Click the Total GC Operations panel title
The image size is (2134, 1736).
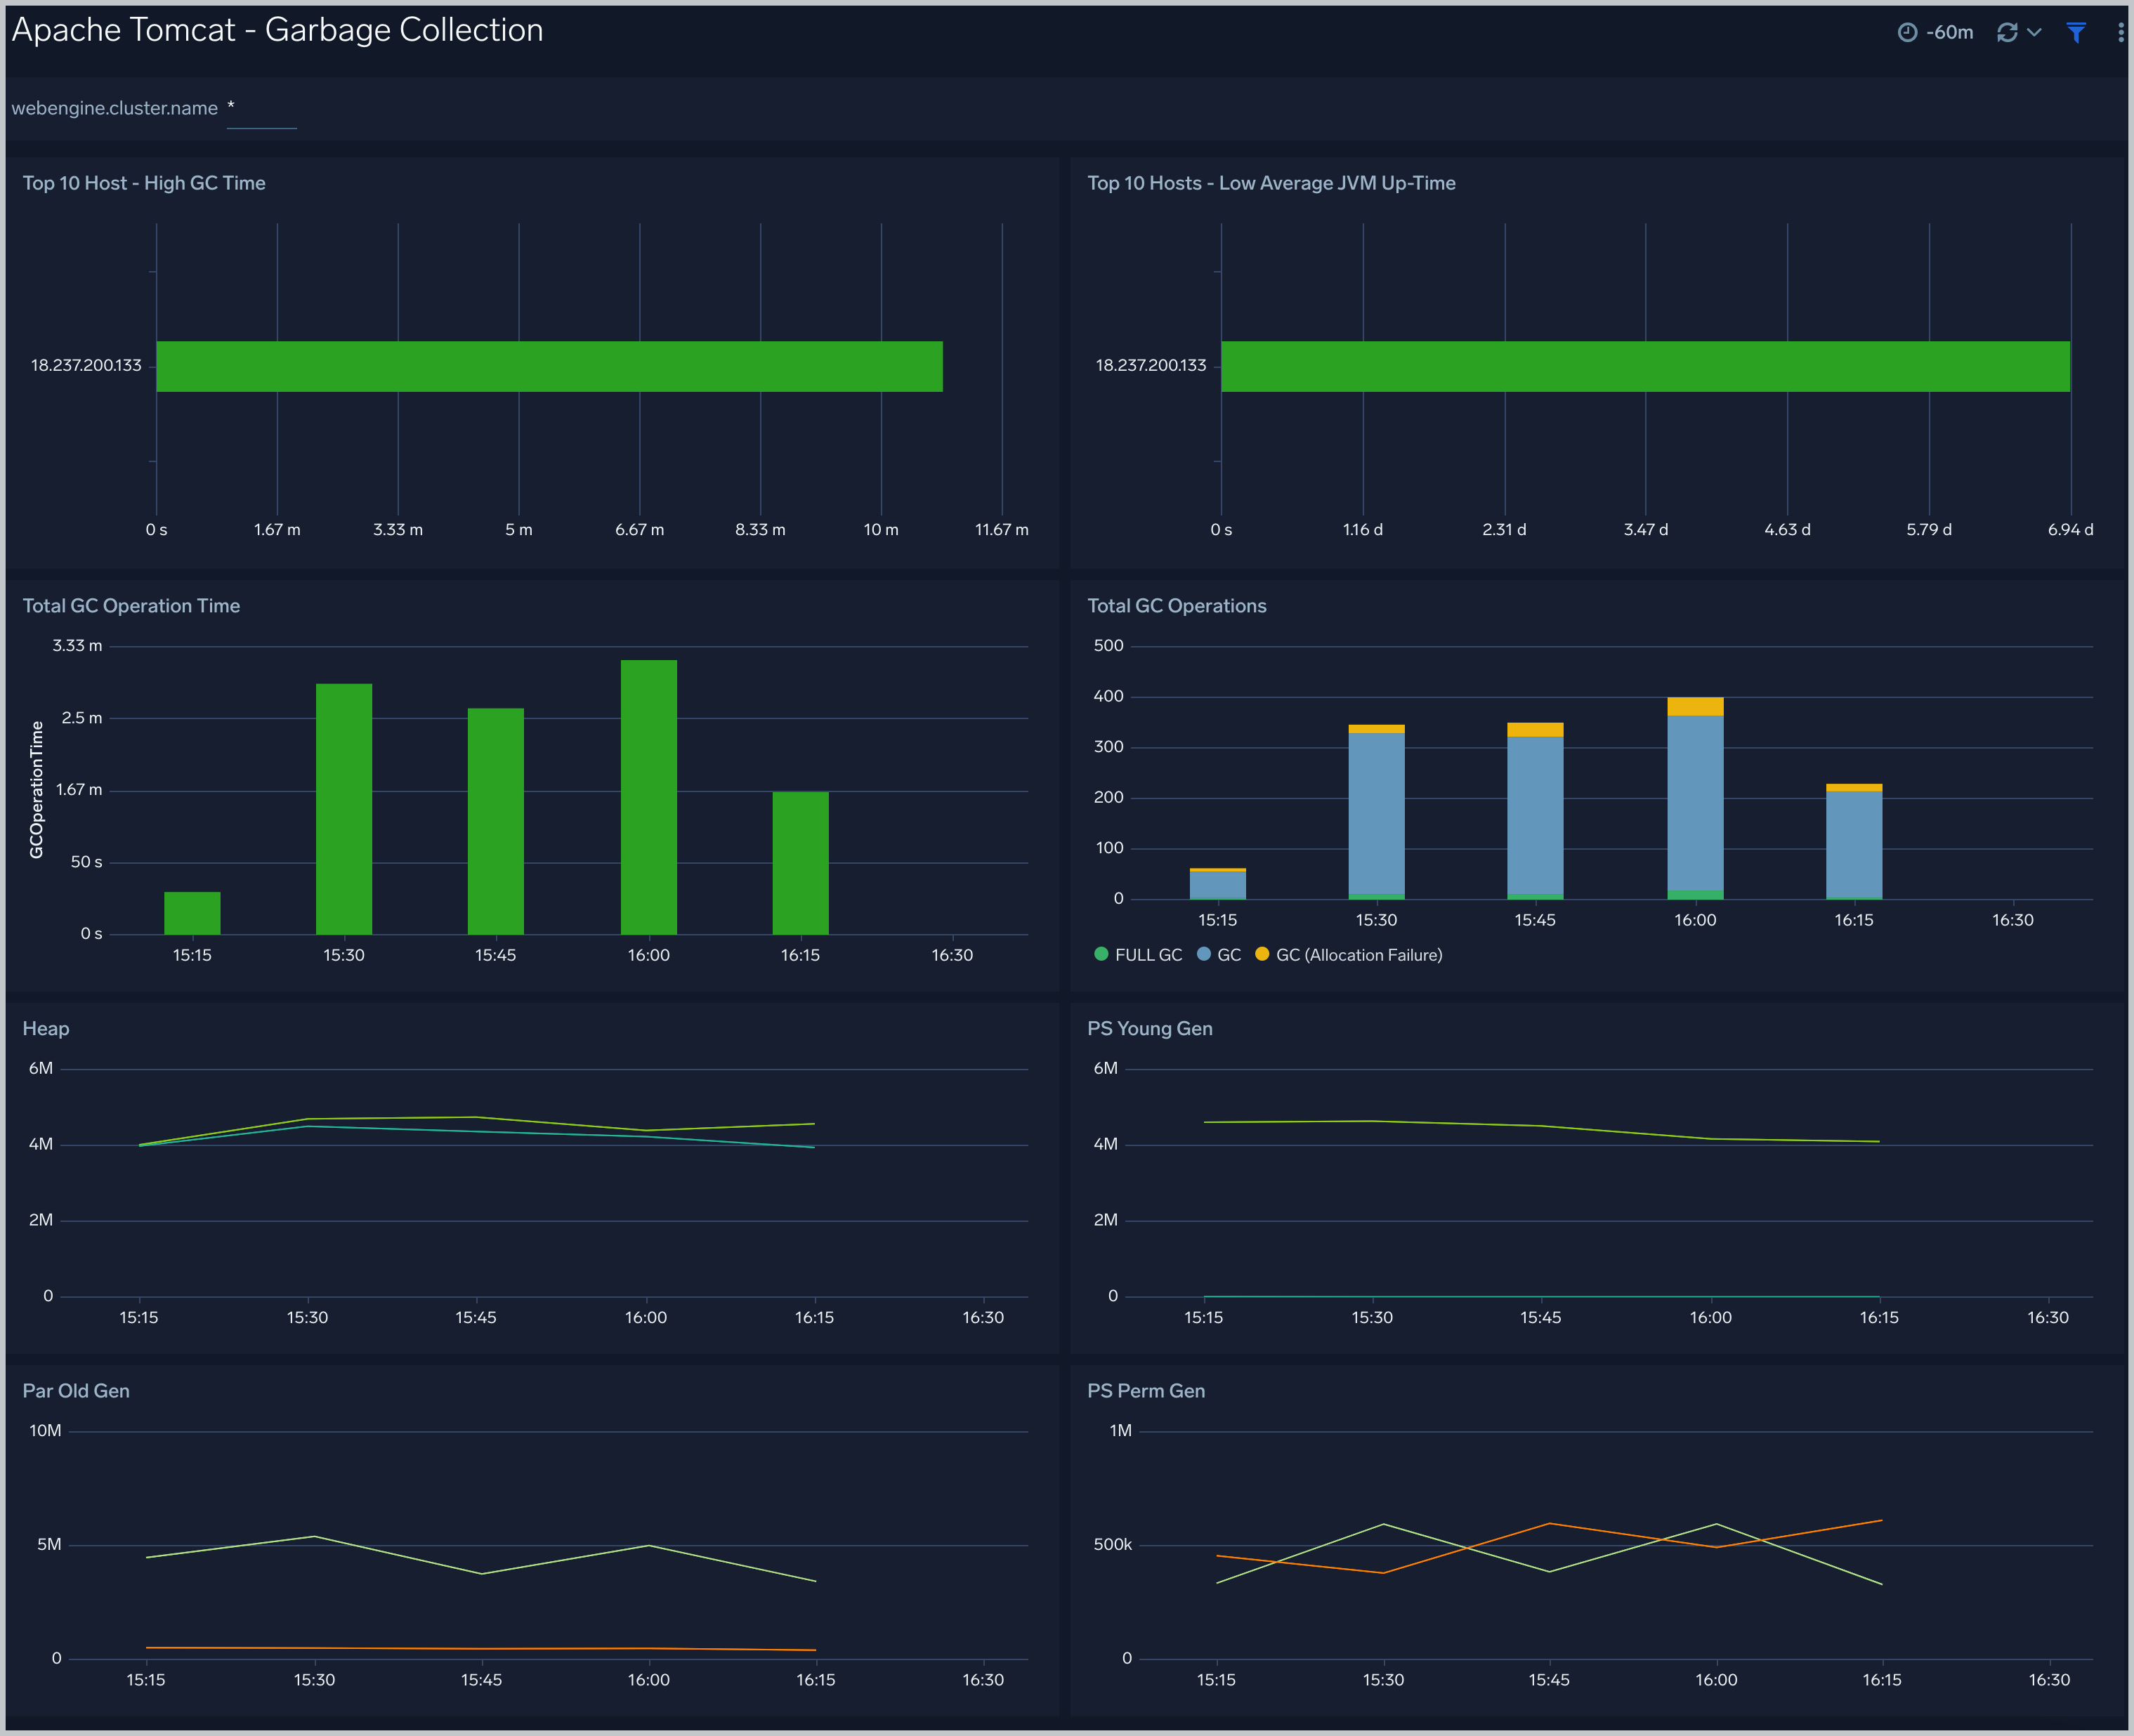[1177, 606]
